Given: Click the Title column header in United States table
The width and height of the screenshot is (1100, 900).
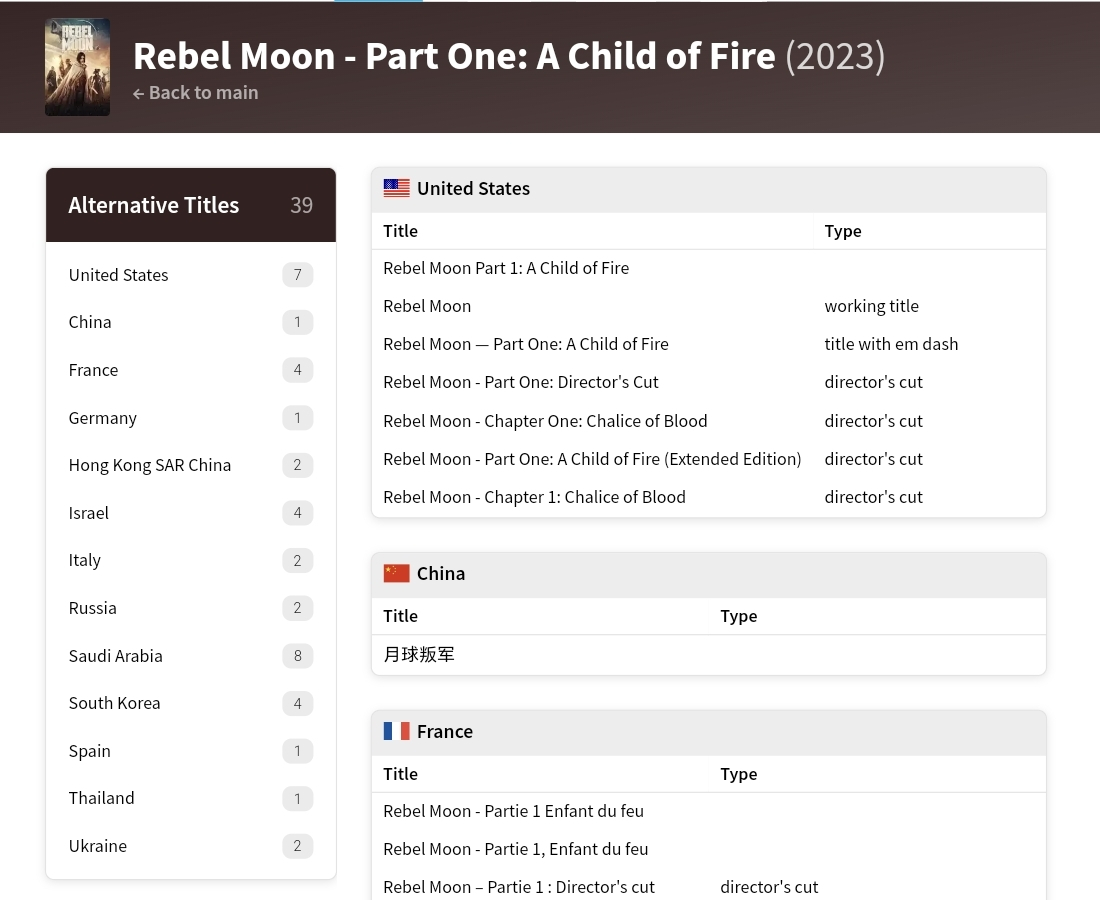Looking at the screenshot, I should point(400,230).
